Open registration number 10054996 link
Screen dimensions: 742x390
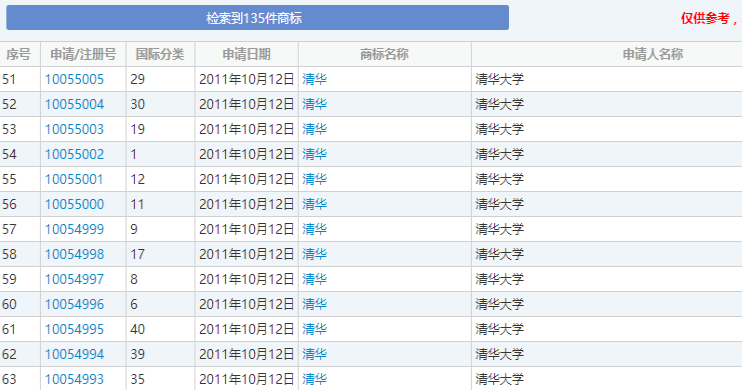click(74, 304)
